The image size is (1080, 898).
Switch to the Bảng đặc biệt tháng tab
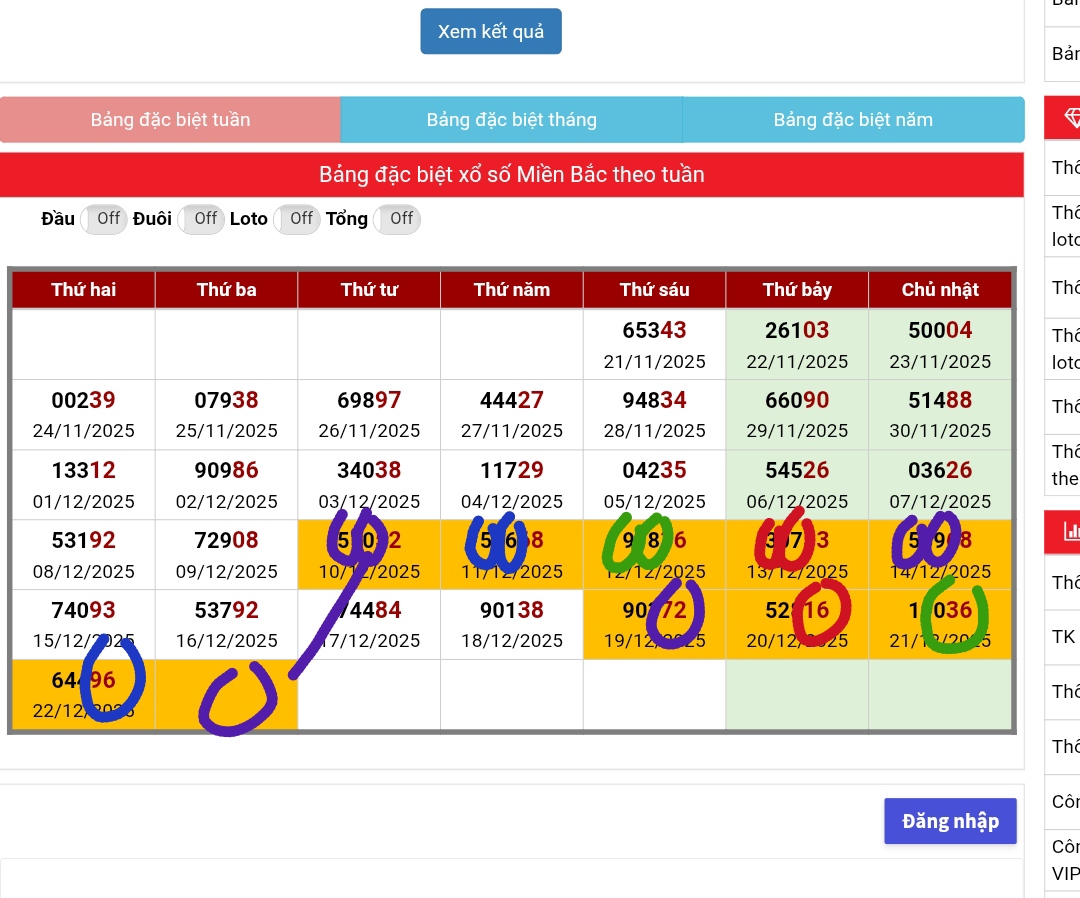[x=511, y=120]
